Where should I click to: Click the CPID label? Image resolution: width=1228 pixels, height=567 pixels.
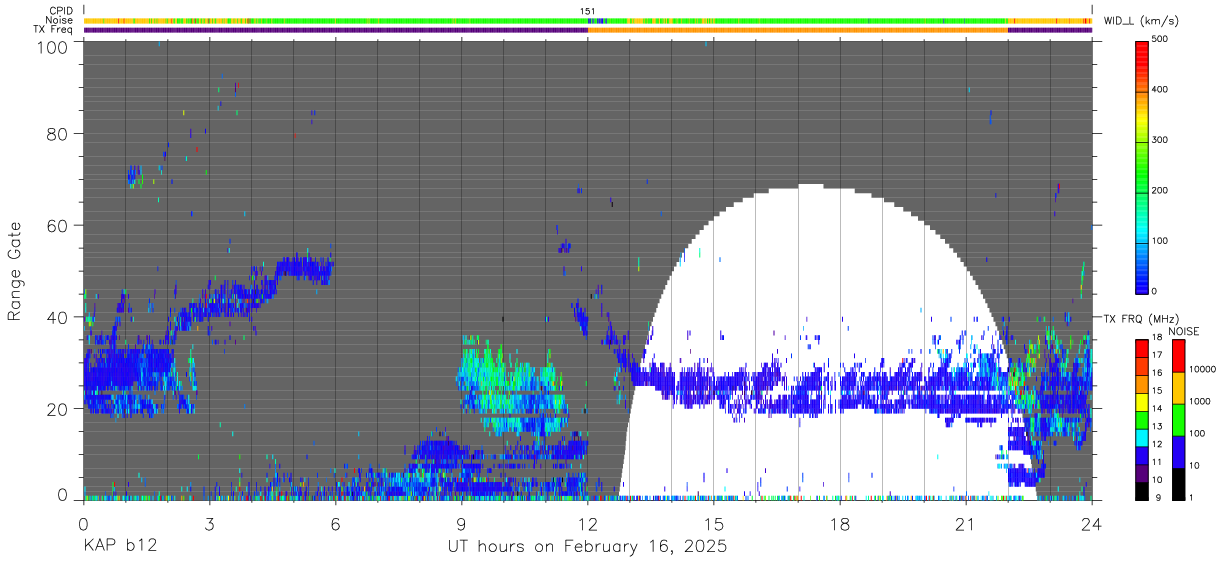click(x=61, y=11)
